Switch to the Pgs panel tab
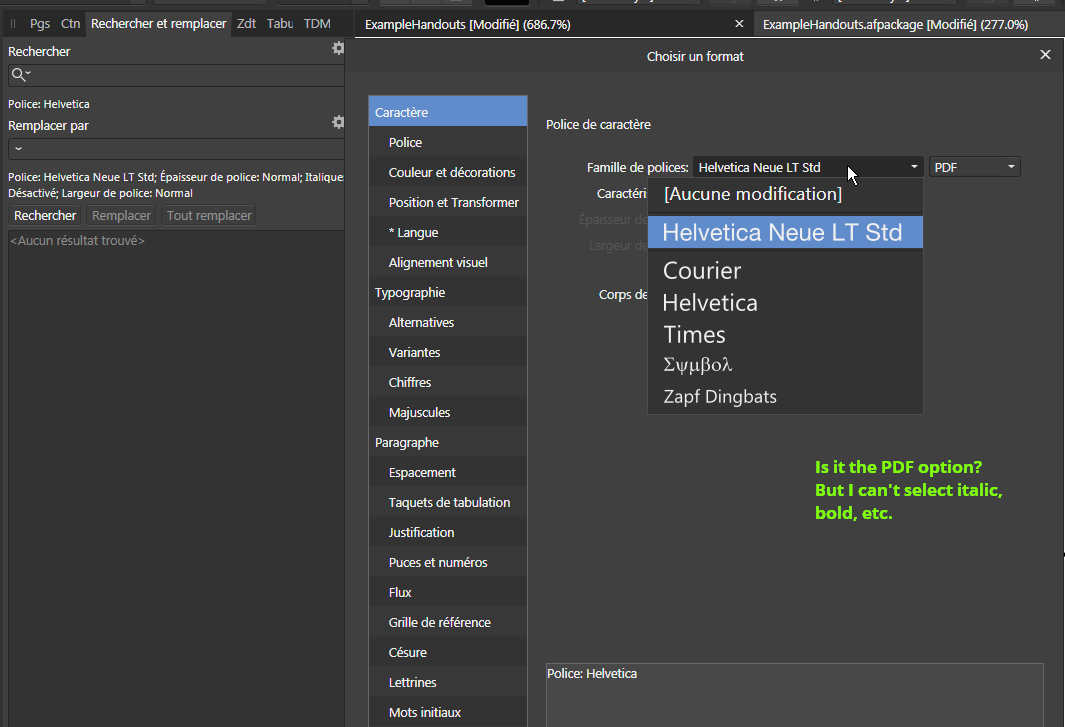 tap(40, 24)
